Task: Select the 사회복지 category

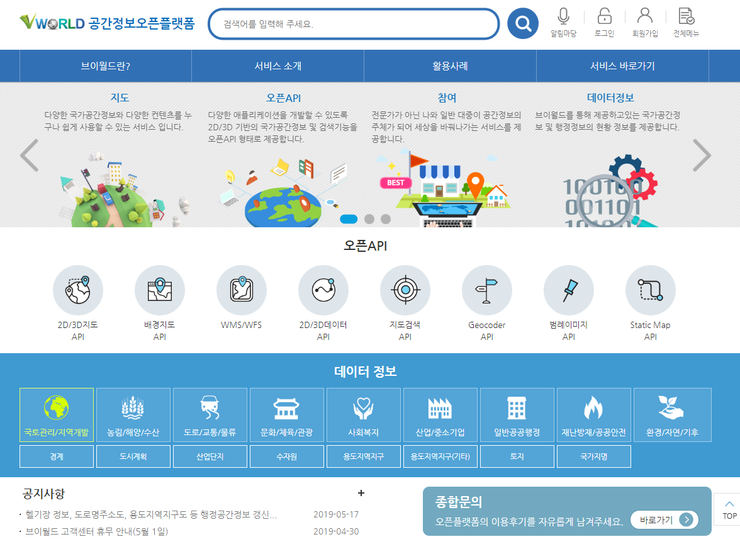Action: click(363, 415)
